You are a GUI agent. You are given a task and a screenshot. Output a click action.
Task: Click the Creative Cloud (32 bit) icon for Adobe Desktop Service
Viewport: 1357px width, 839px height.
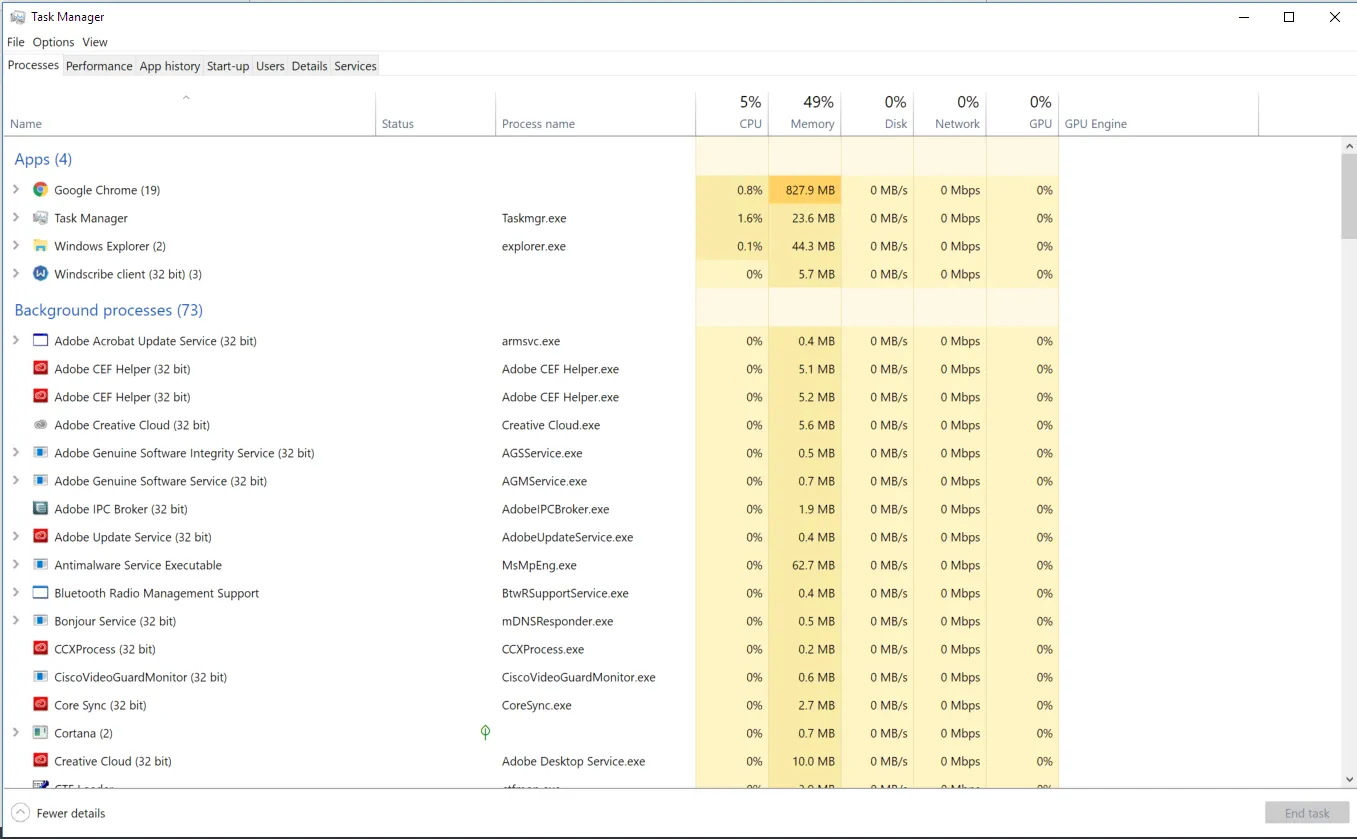coord(40,761)
